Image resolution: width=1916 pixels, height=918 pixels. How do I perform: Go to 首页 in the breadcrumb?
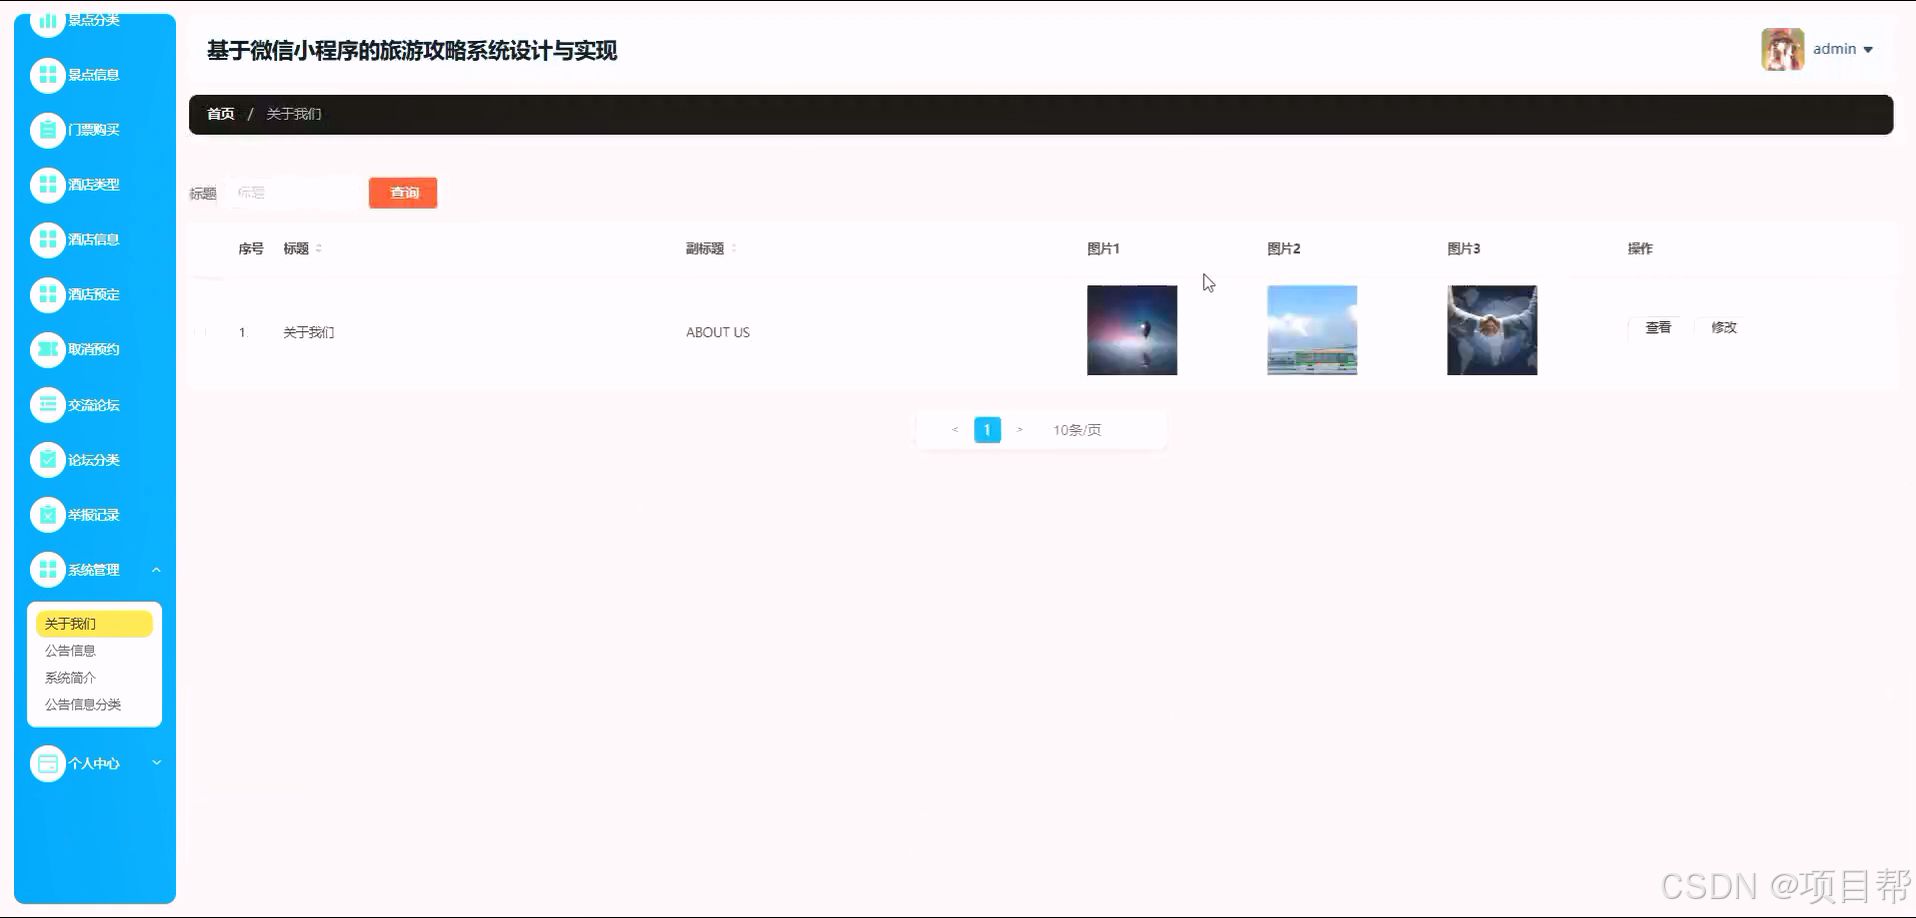220,113
